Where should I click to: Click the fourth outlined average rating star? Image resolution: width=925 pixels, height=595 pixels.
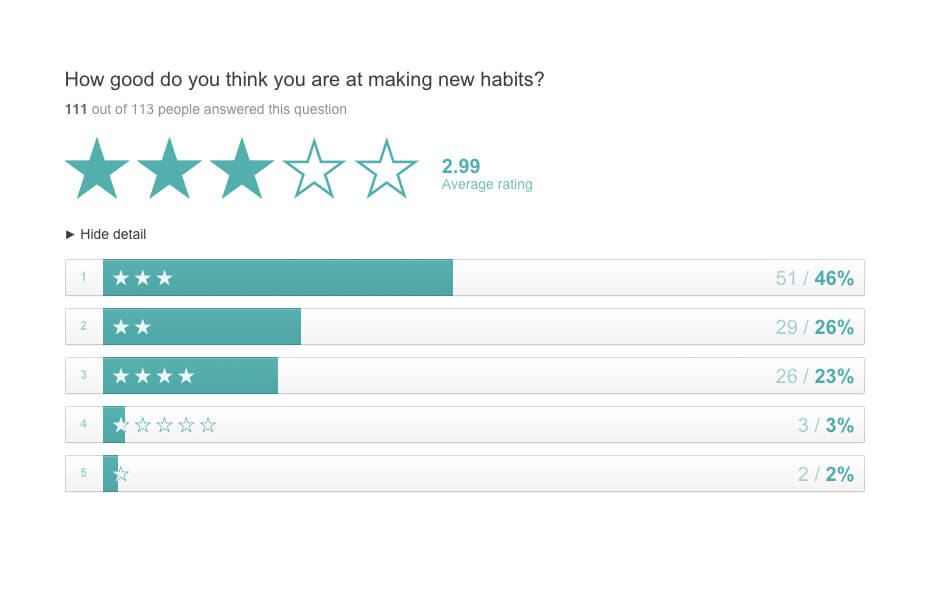(x=314, y=169)
